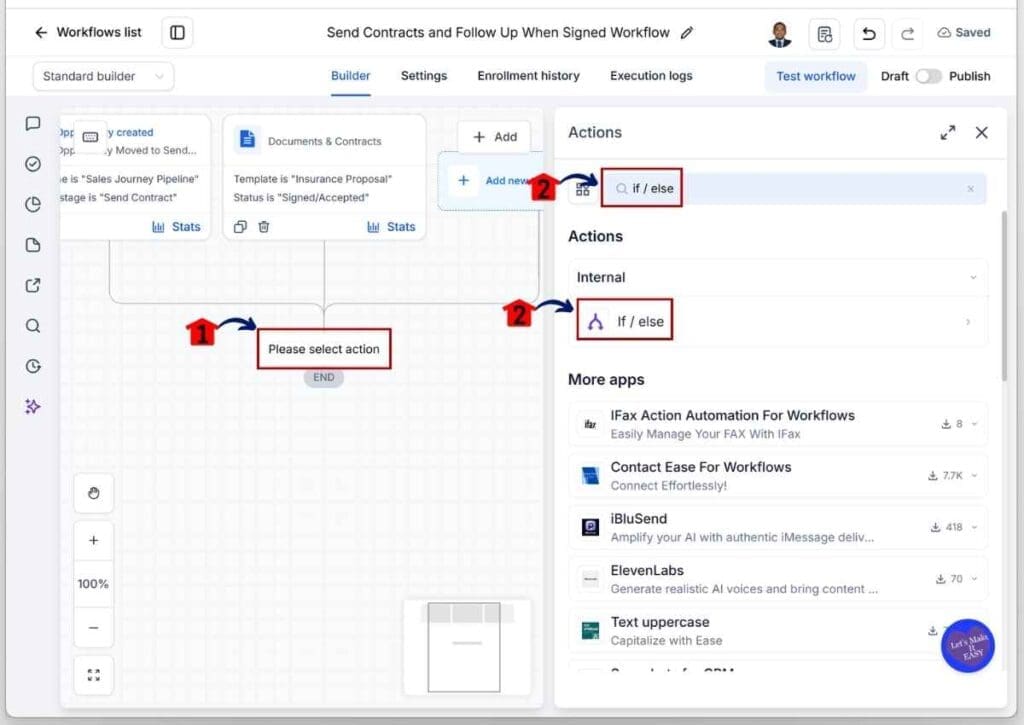Select the hand pan tool
The image size is (1024, 725).
[93, 493]
